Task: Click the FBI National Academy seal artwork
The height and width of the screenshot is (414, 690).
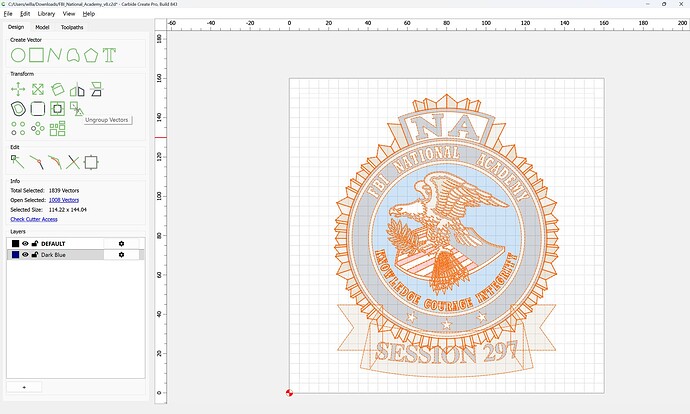Action: pyautogui.click(x=446, y=235)
